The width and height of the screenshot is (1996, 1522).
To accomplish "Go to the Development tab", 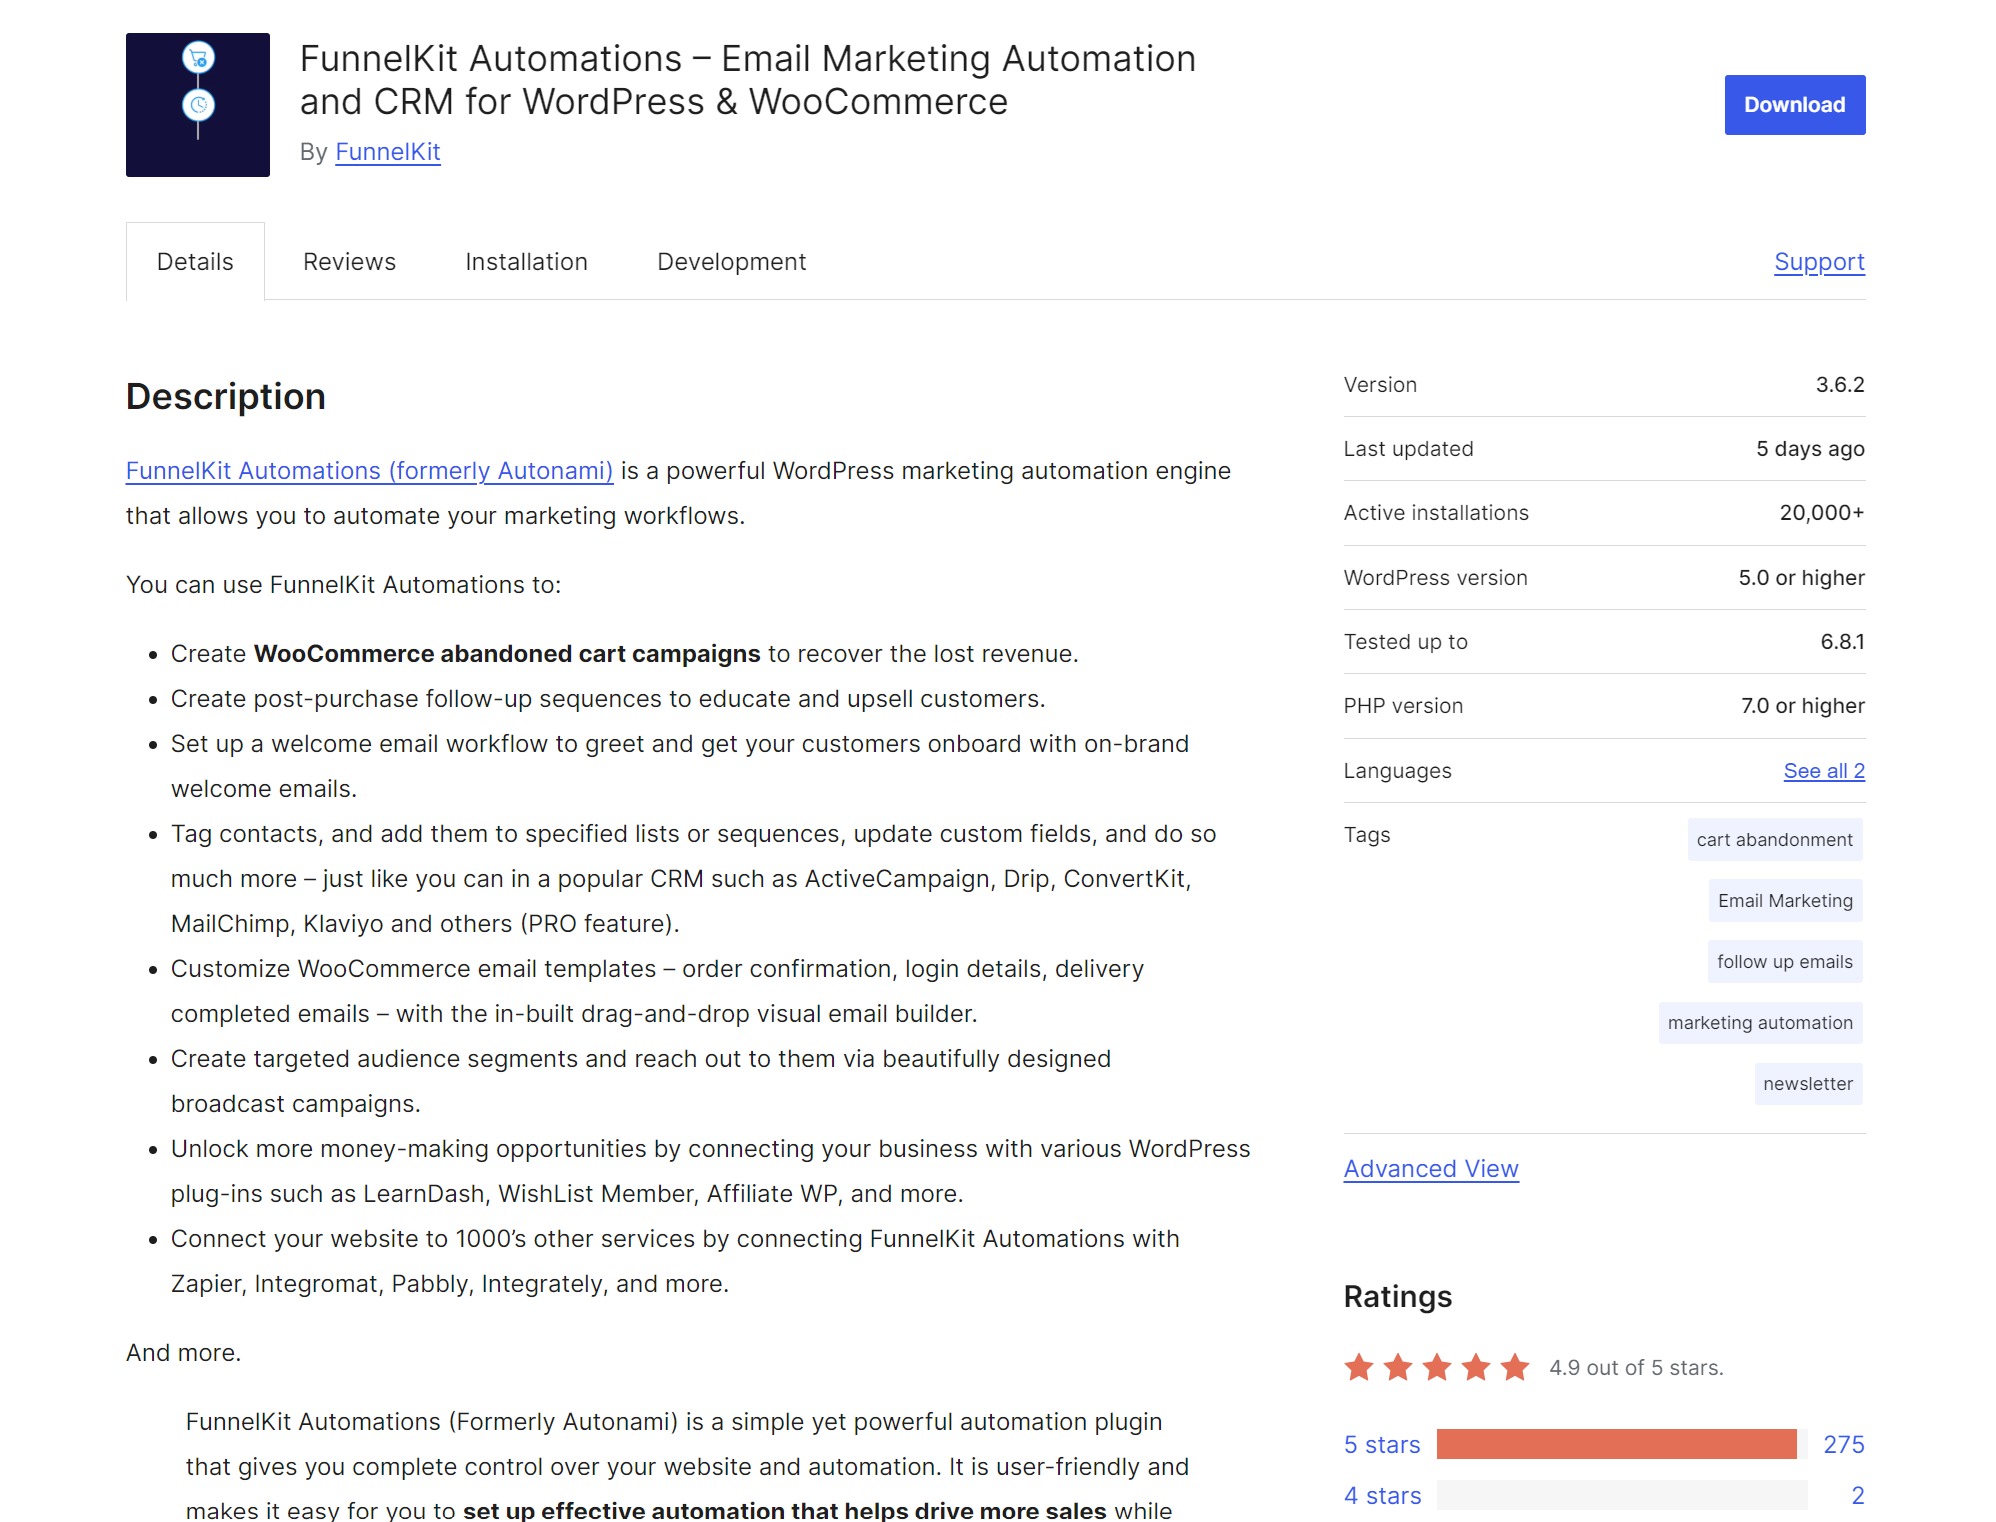I will [731, 262].
